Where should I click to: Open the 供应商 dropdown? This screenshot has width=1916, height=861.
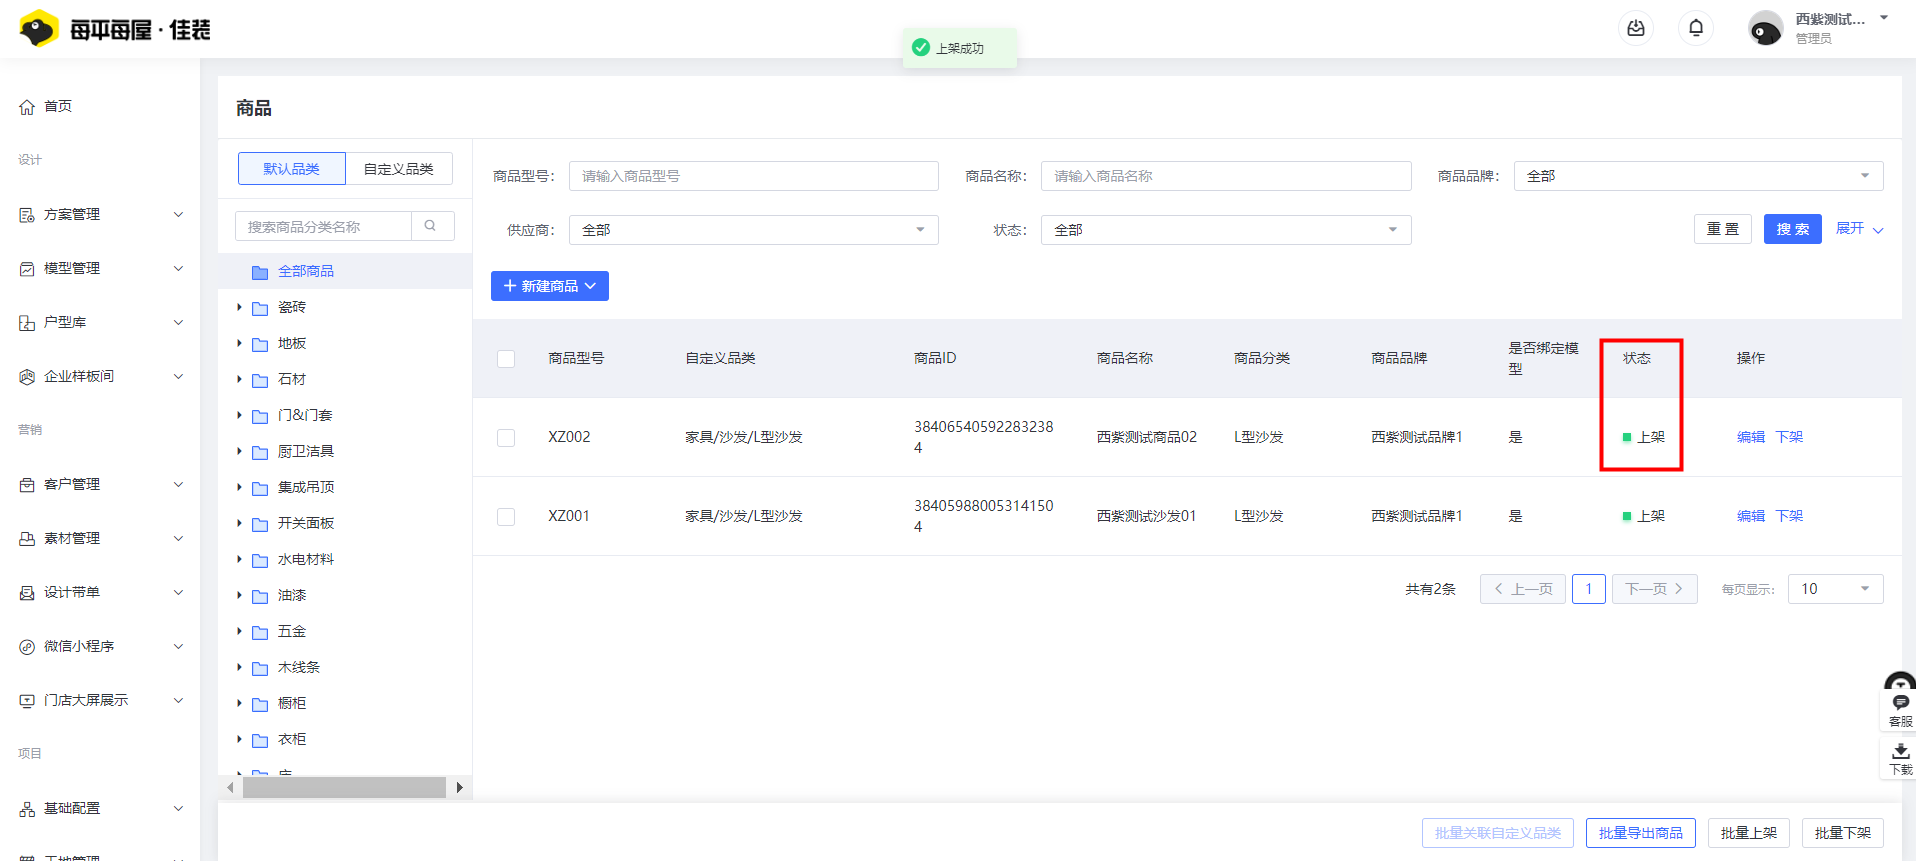coord(753,230)
